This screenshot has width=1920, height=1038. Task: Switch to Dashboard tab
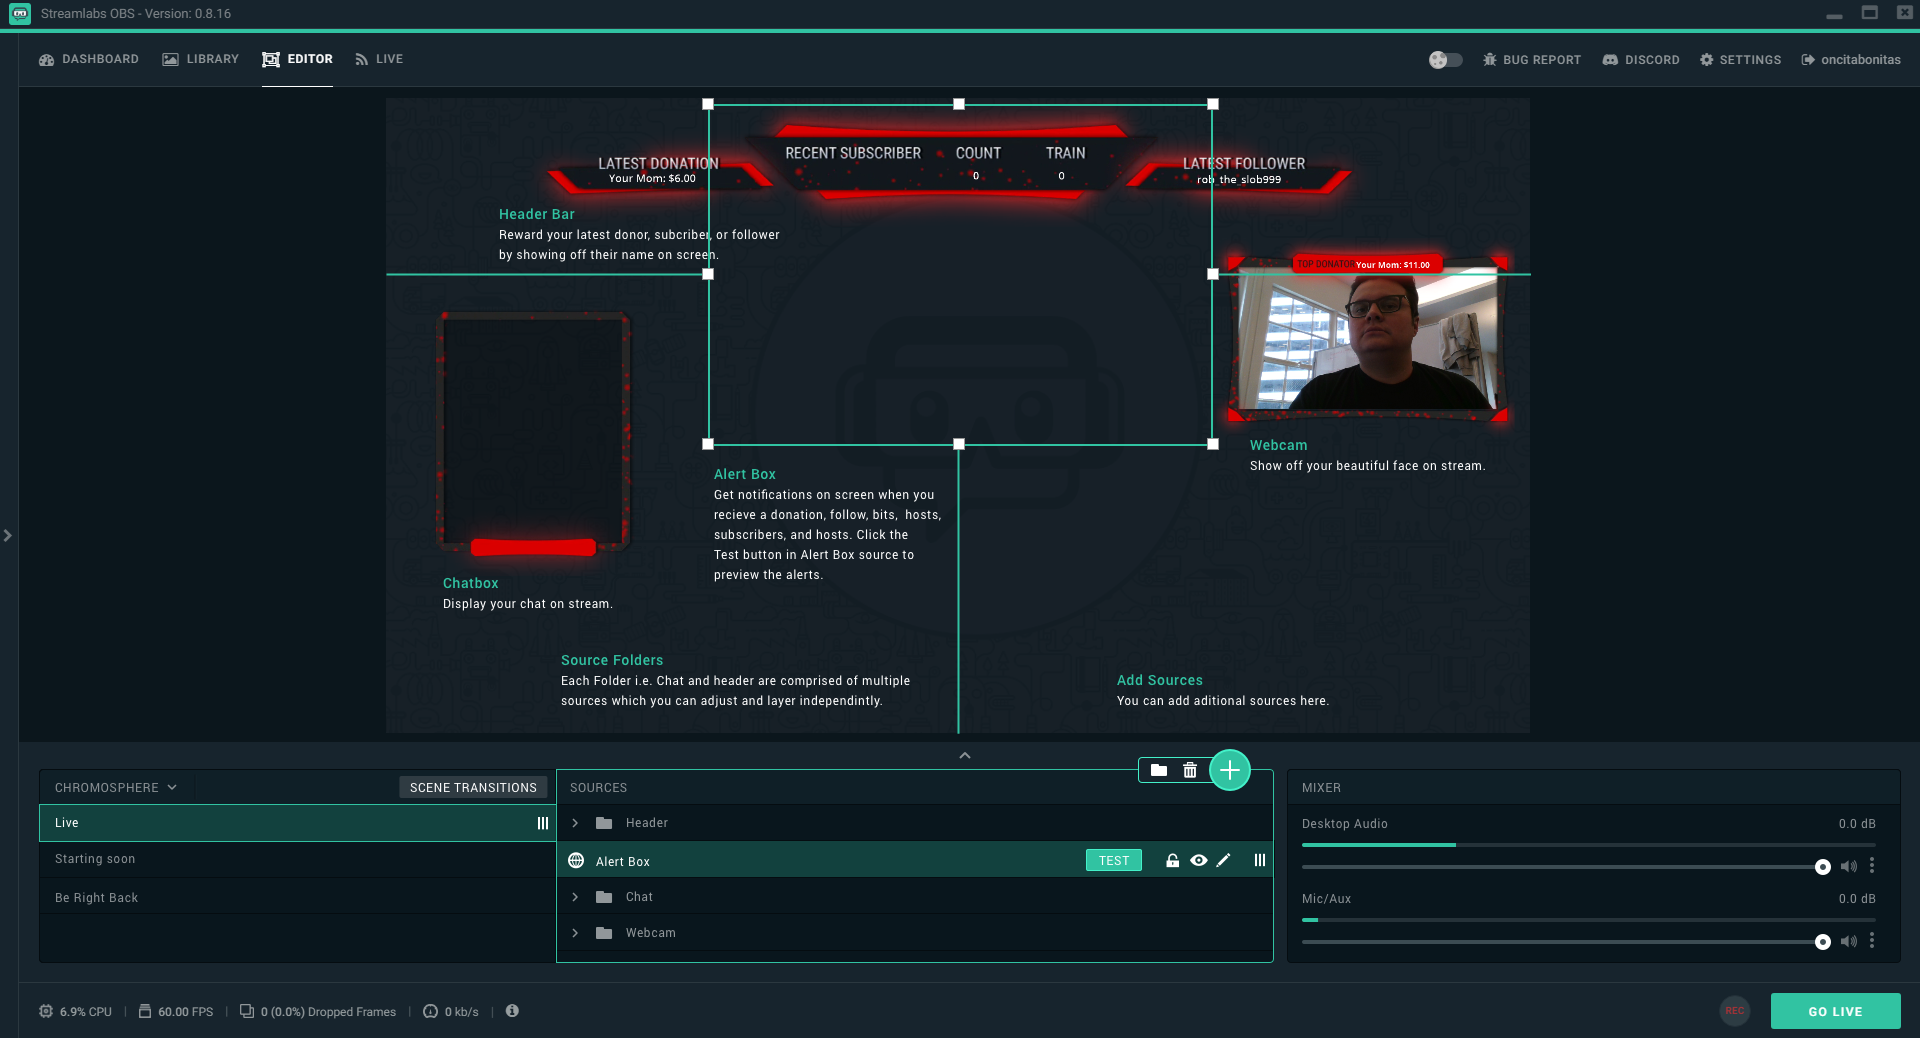click(x=89, y=59)
